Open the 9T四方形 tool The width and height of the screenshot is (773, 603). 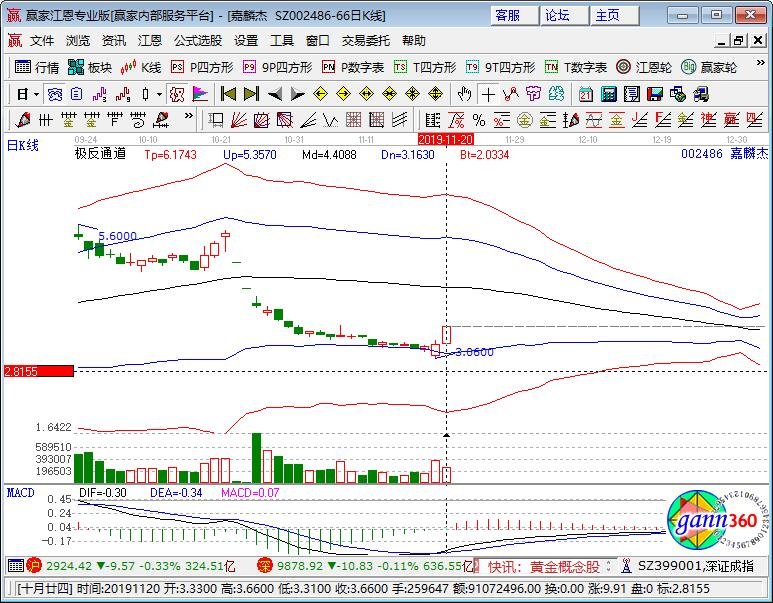500,67
